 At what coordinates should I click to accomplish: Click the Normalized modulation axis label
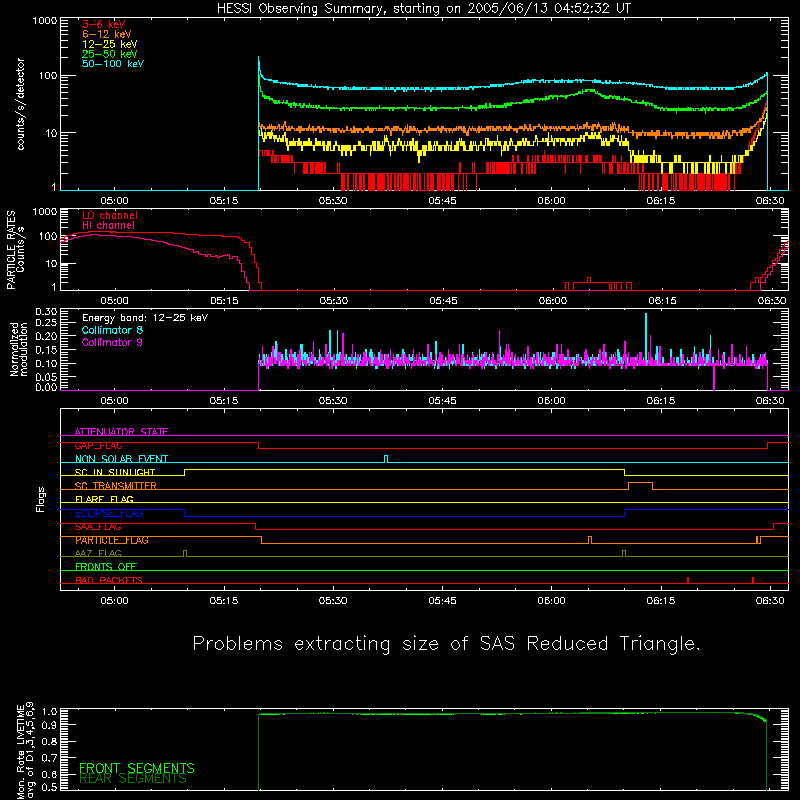[x=19, y=349]
